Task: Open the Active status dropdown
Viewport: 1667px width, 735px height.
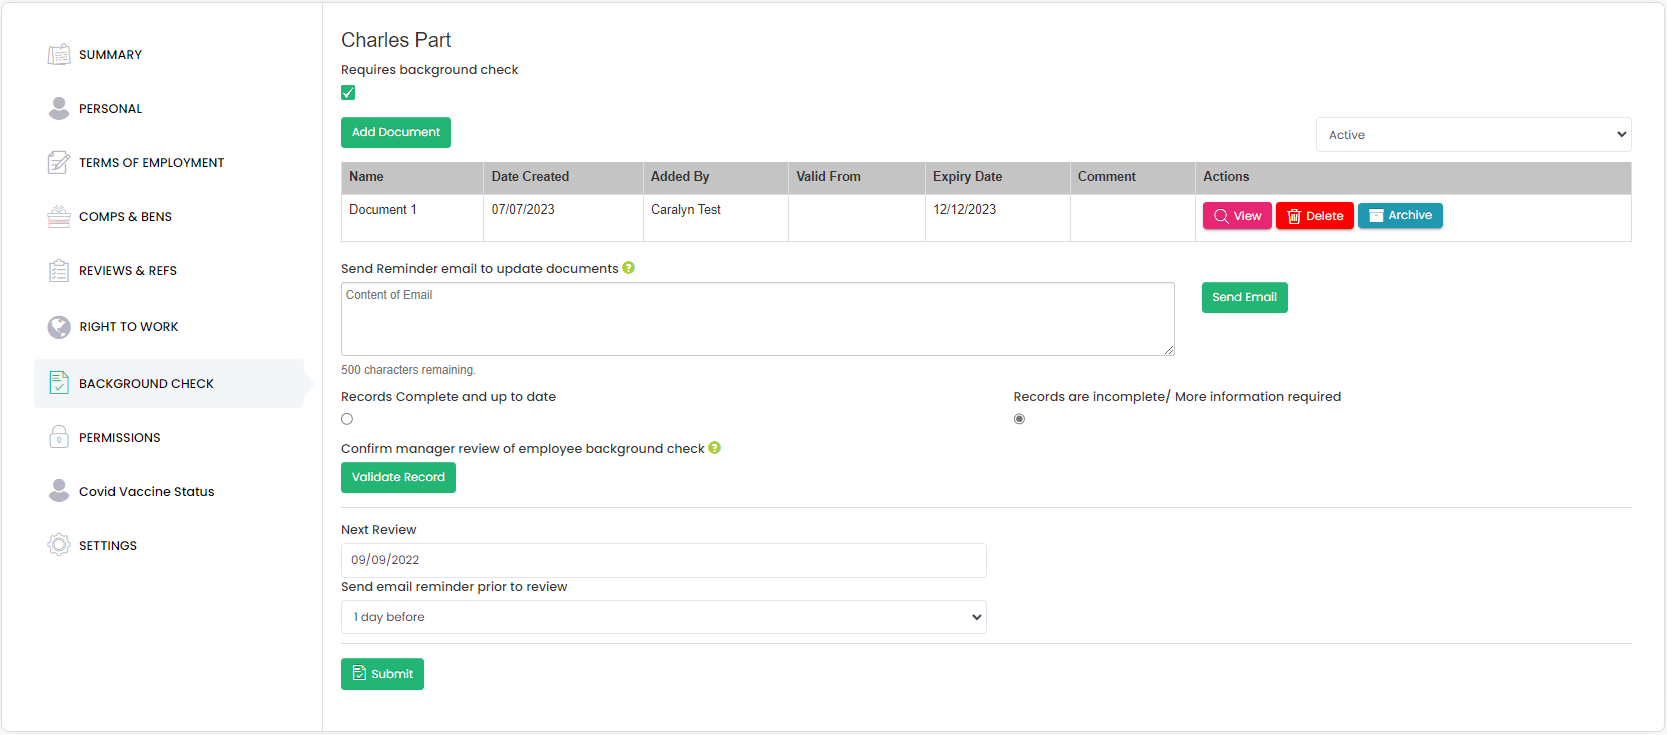Action: click(1473, 135)
